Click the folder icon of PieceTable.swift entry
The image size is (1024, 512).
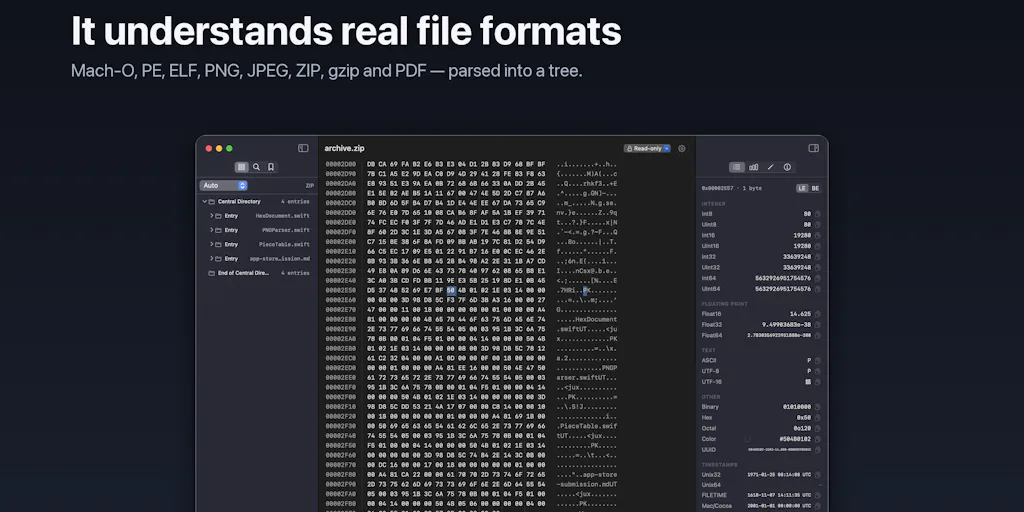219,244
